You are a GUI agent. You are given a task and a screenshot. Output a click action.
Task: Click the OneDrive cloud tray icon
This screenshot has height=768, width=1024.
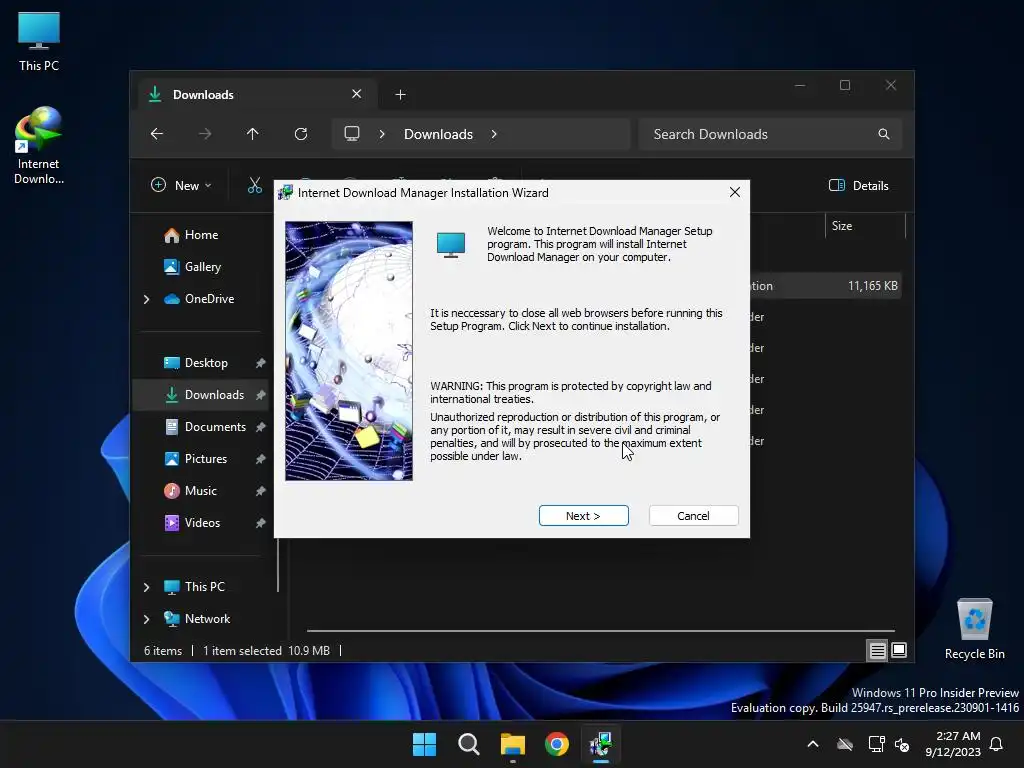pyautogui.click(x=845, y=744)
